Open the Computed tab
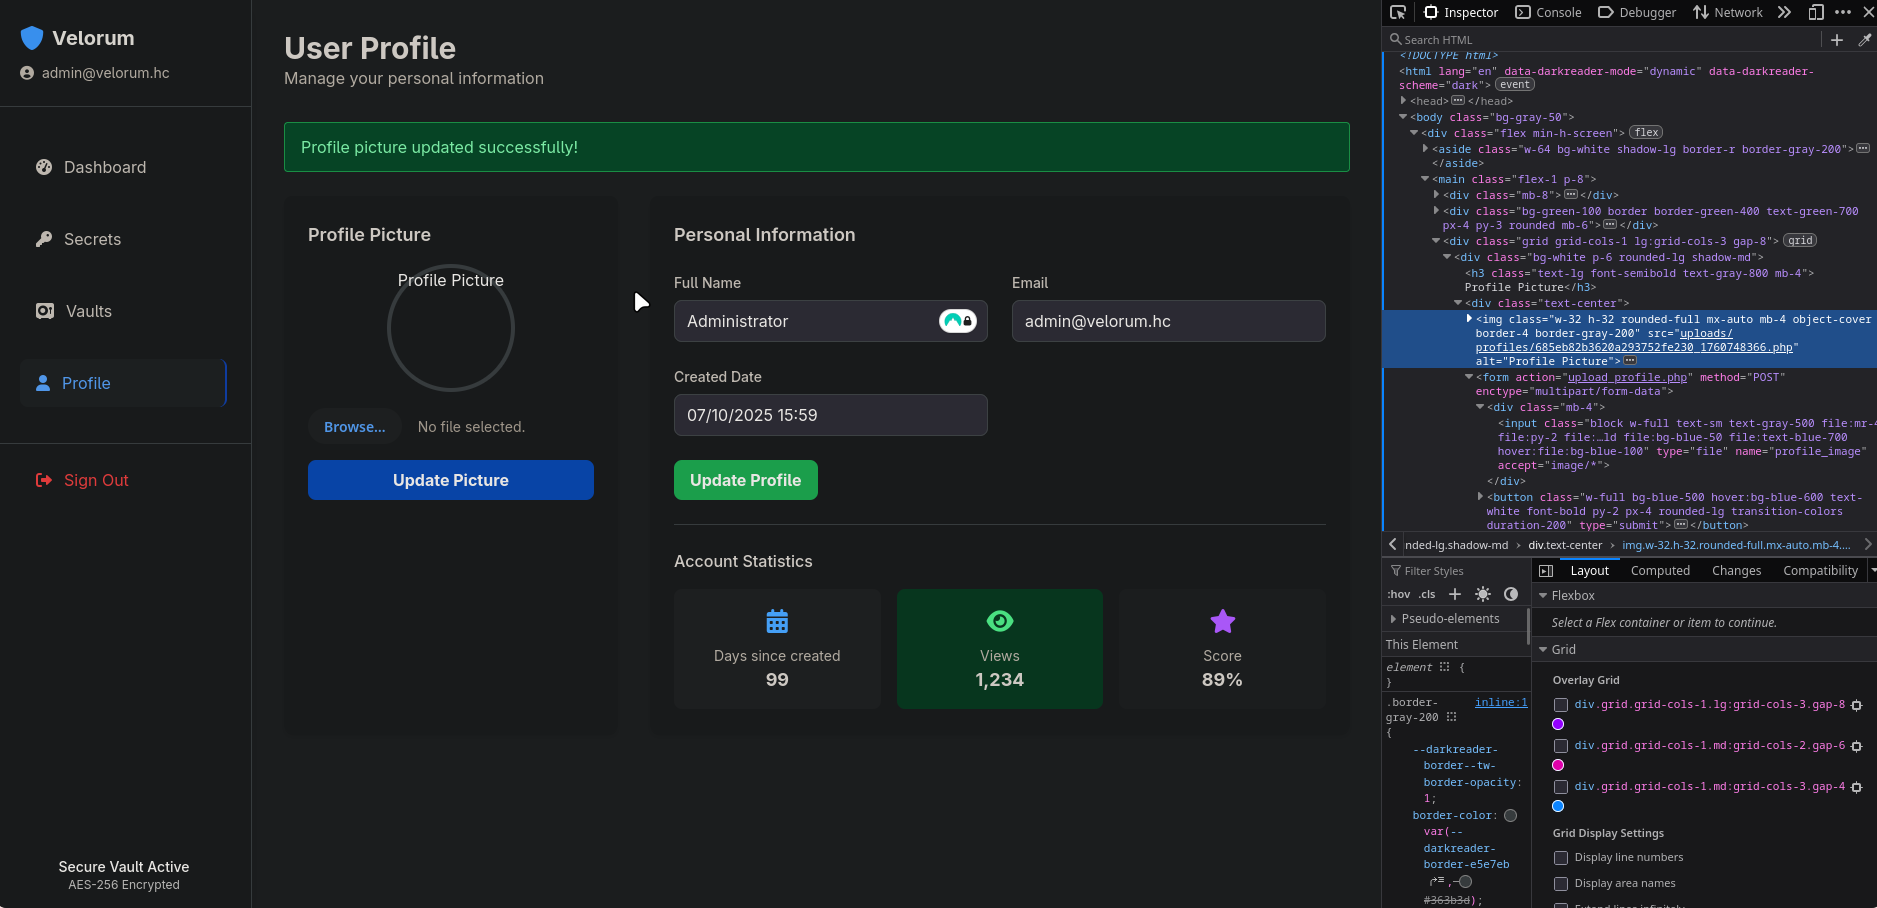The width and height of the screenshot is (1877, 908). [x=1660, y=571]
